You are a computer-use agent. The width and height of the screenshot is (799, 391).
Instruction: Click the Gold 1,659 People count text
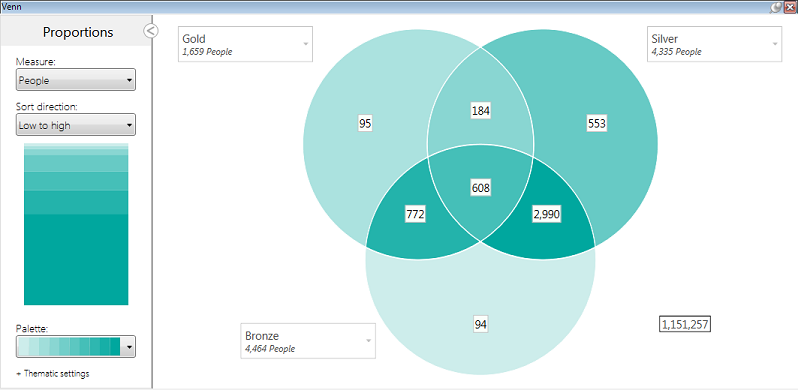(x=207, y=51)
